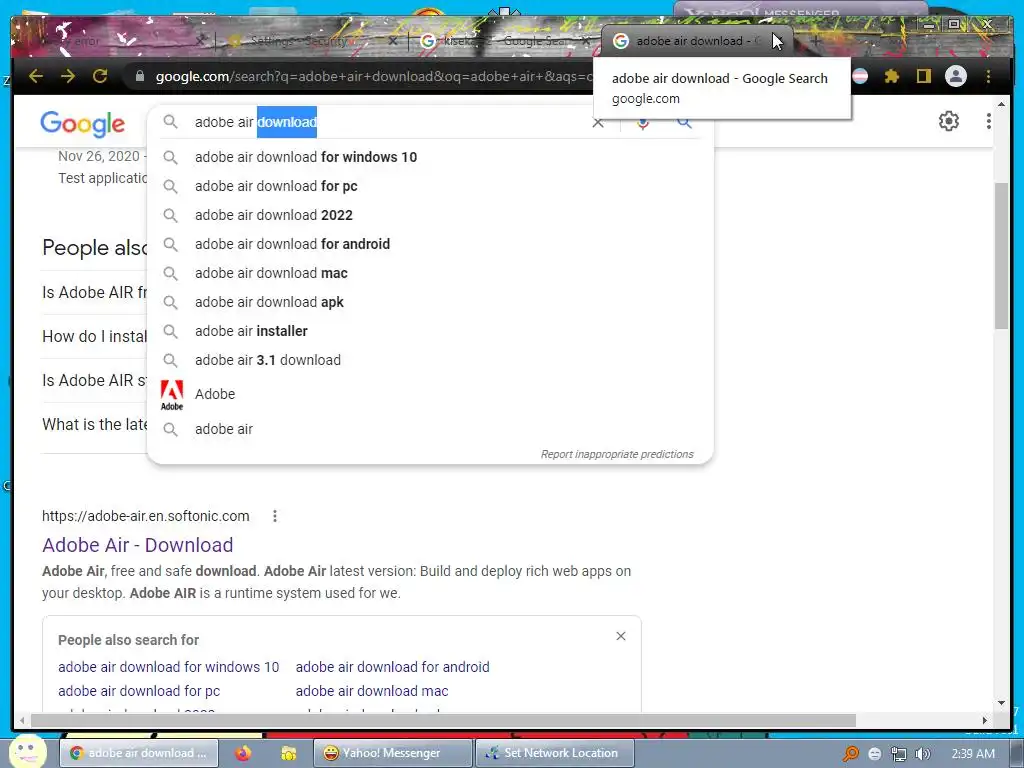Open Chrome's three-dot menu
This screenshot has height=768, width=1024.
(989, 76)
